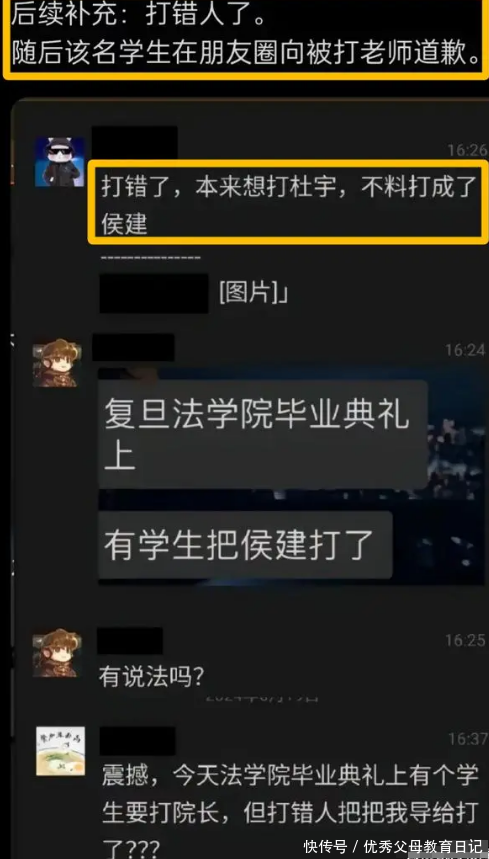Tap the partially hidden date separator
This screenshot has height=859, width=489.
(262, 698)
